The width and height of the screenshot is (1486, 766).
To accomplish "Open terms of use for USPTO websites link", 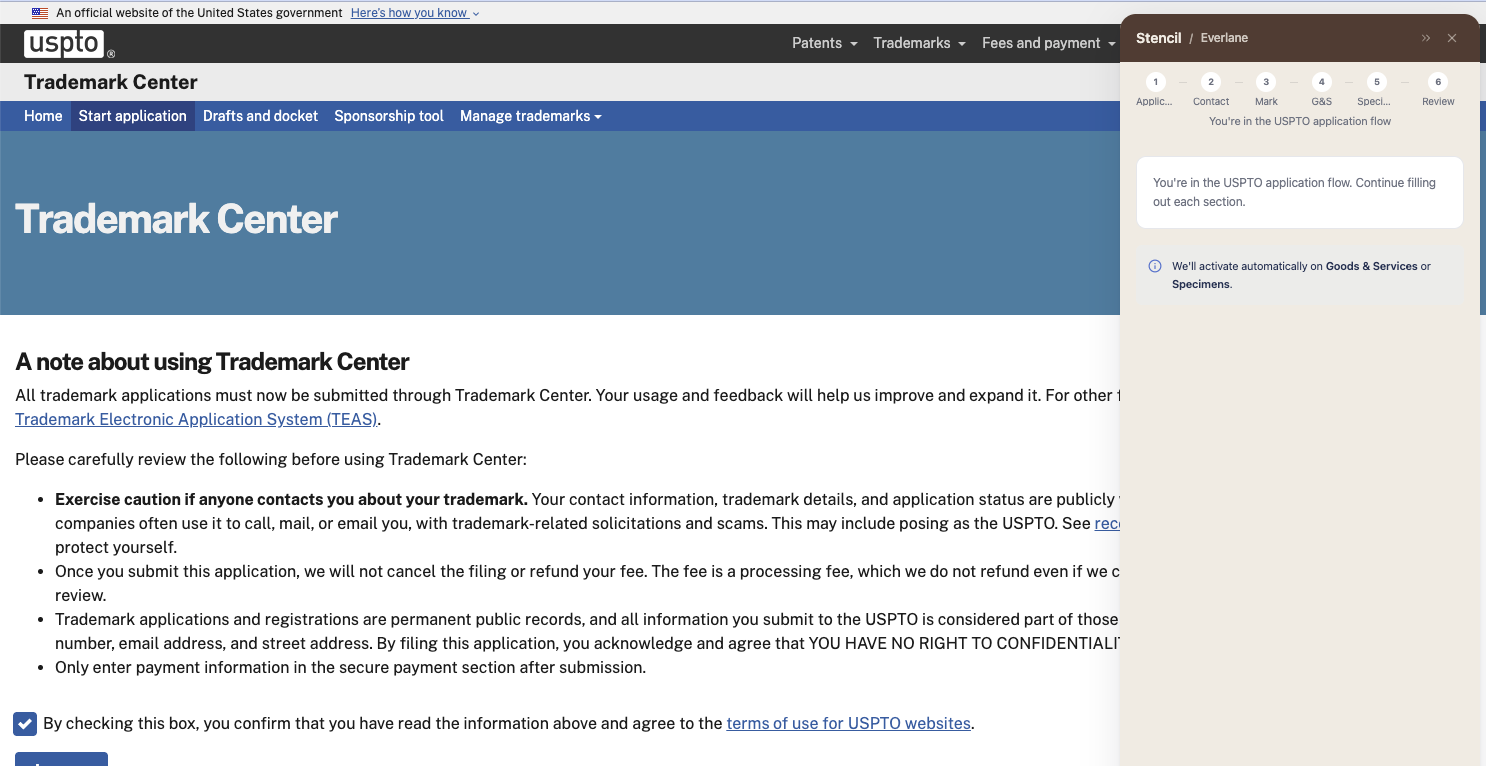I will [849, 723].
